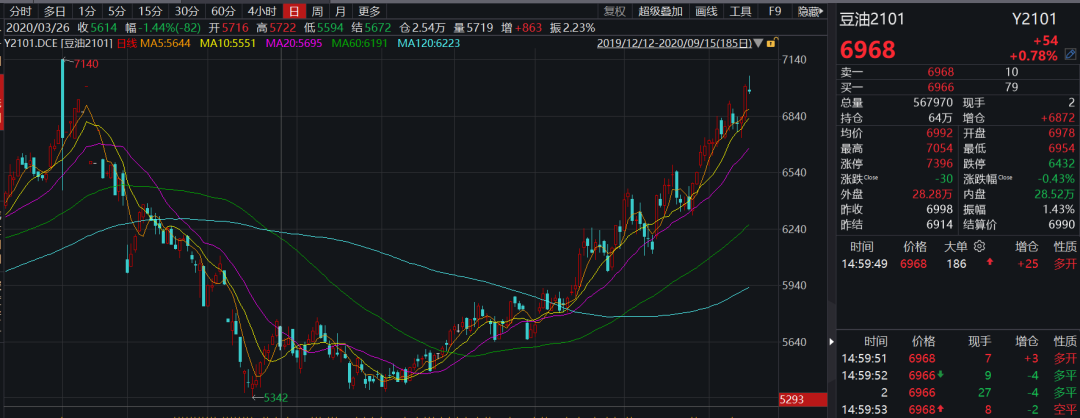Open the 画线 drawing tools
This screenshot has height=418, width=1080.
coord(706,12)
